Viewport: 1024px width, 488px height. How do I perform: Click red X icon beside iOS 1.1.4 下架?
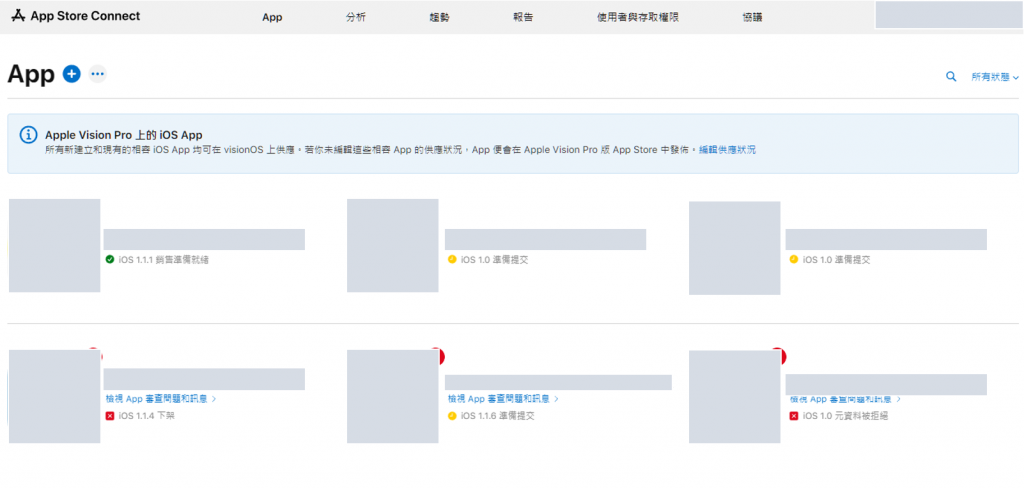click(x=110, y=415)
